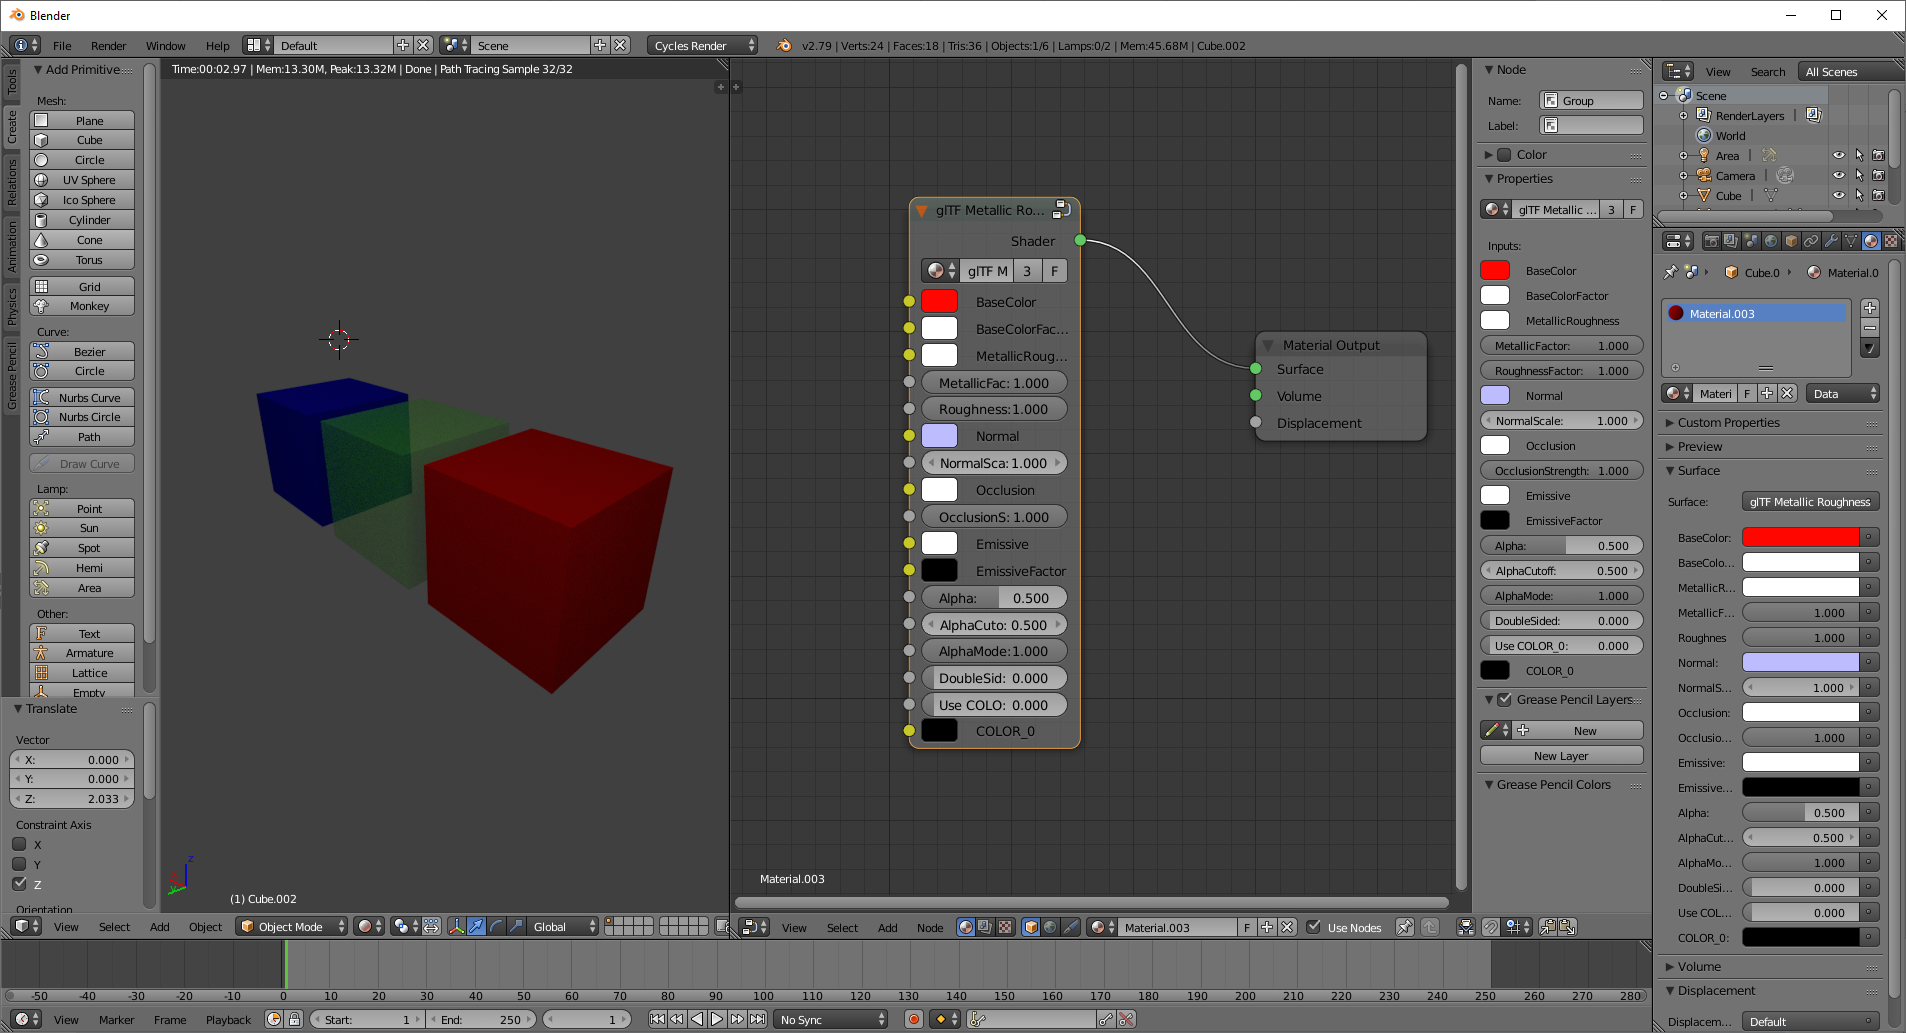The width and height of the screenshot is (1906, 1033).
Task: Open the Mesh Data properties tab (triangle icon)
Action: (1851, 241)
